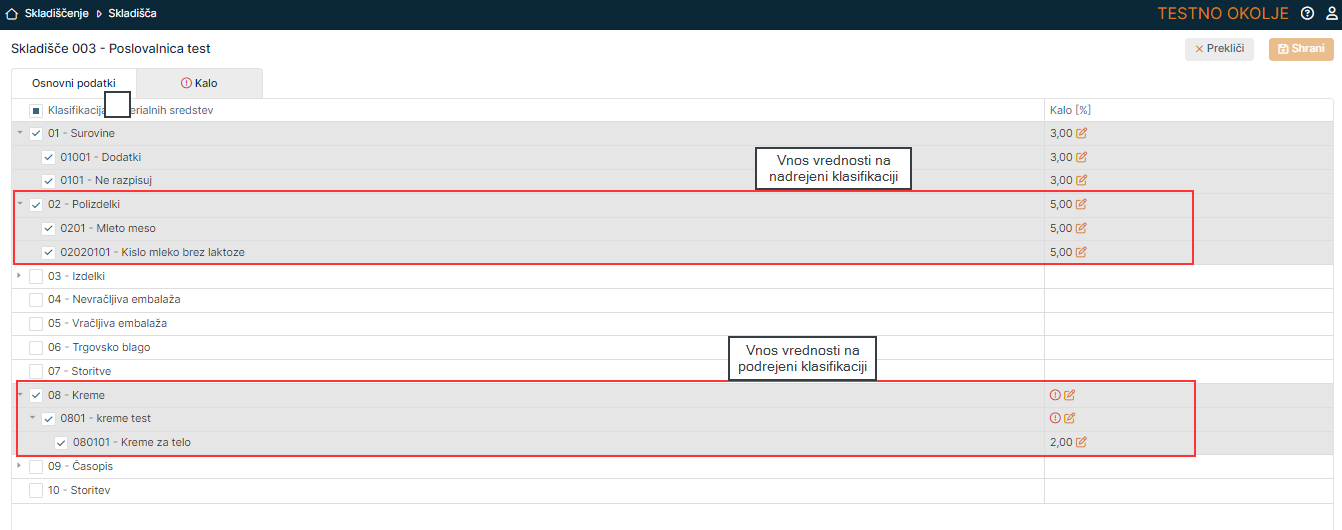1342x530 pixels.
Task: Click the Skladišča breadcrumb link
Action: pos(131,14)
